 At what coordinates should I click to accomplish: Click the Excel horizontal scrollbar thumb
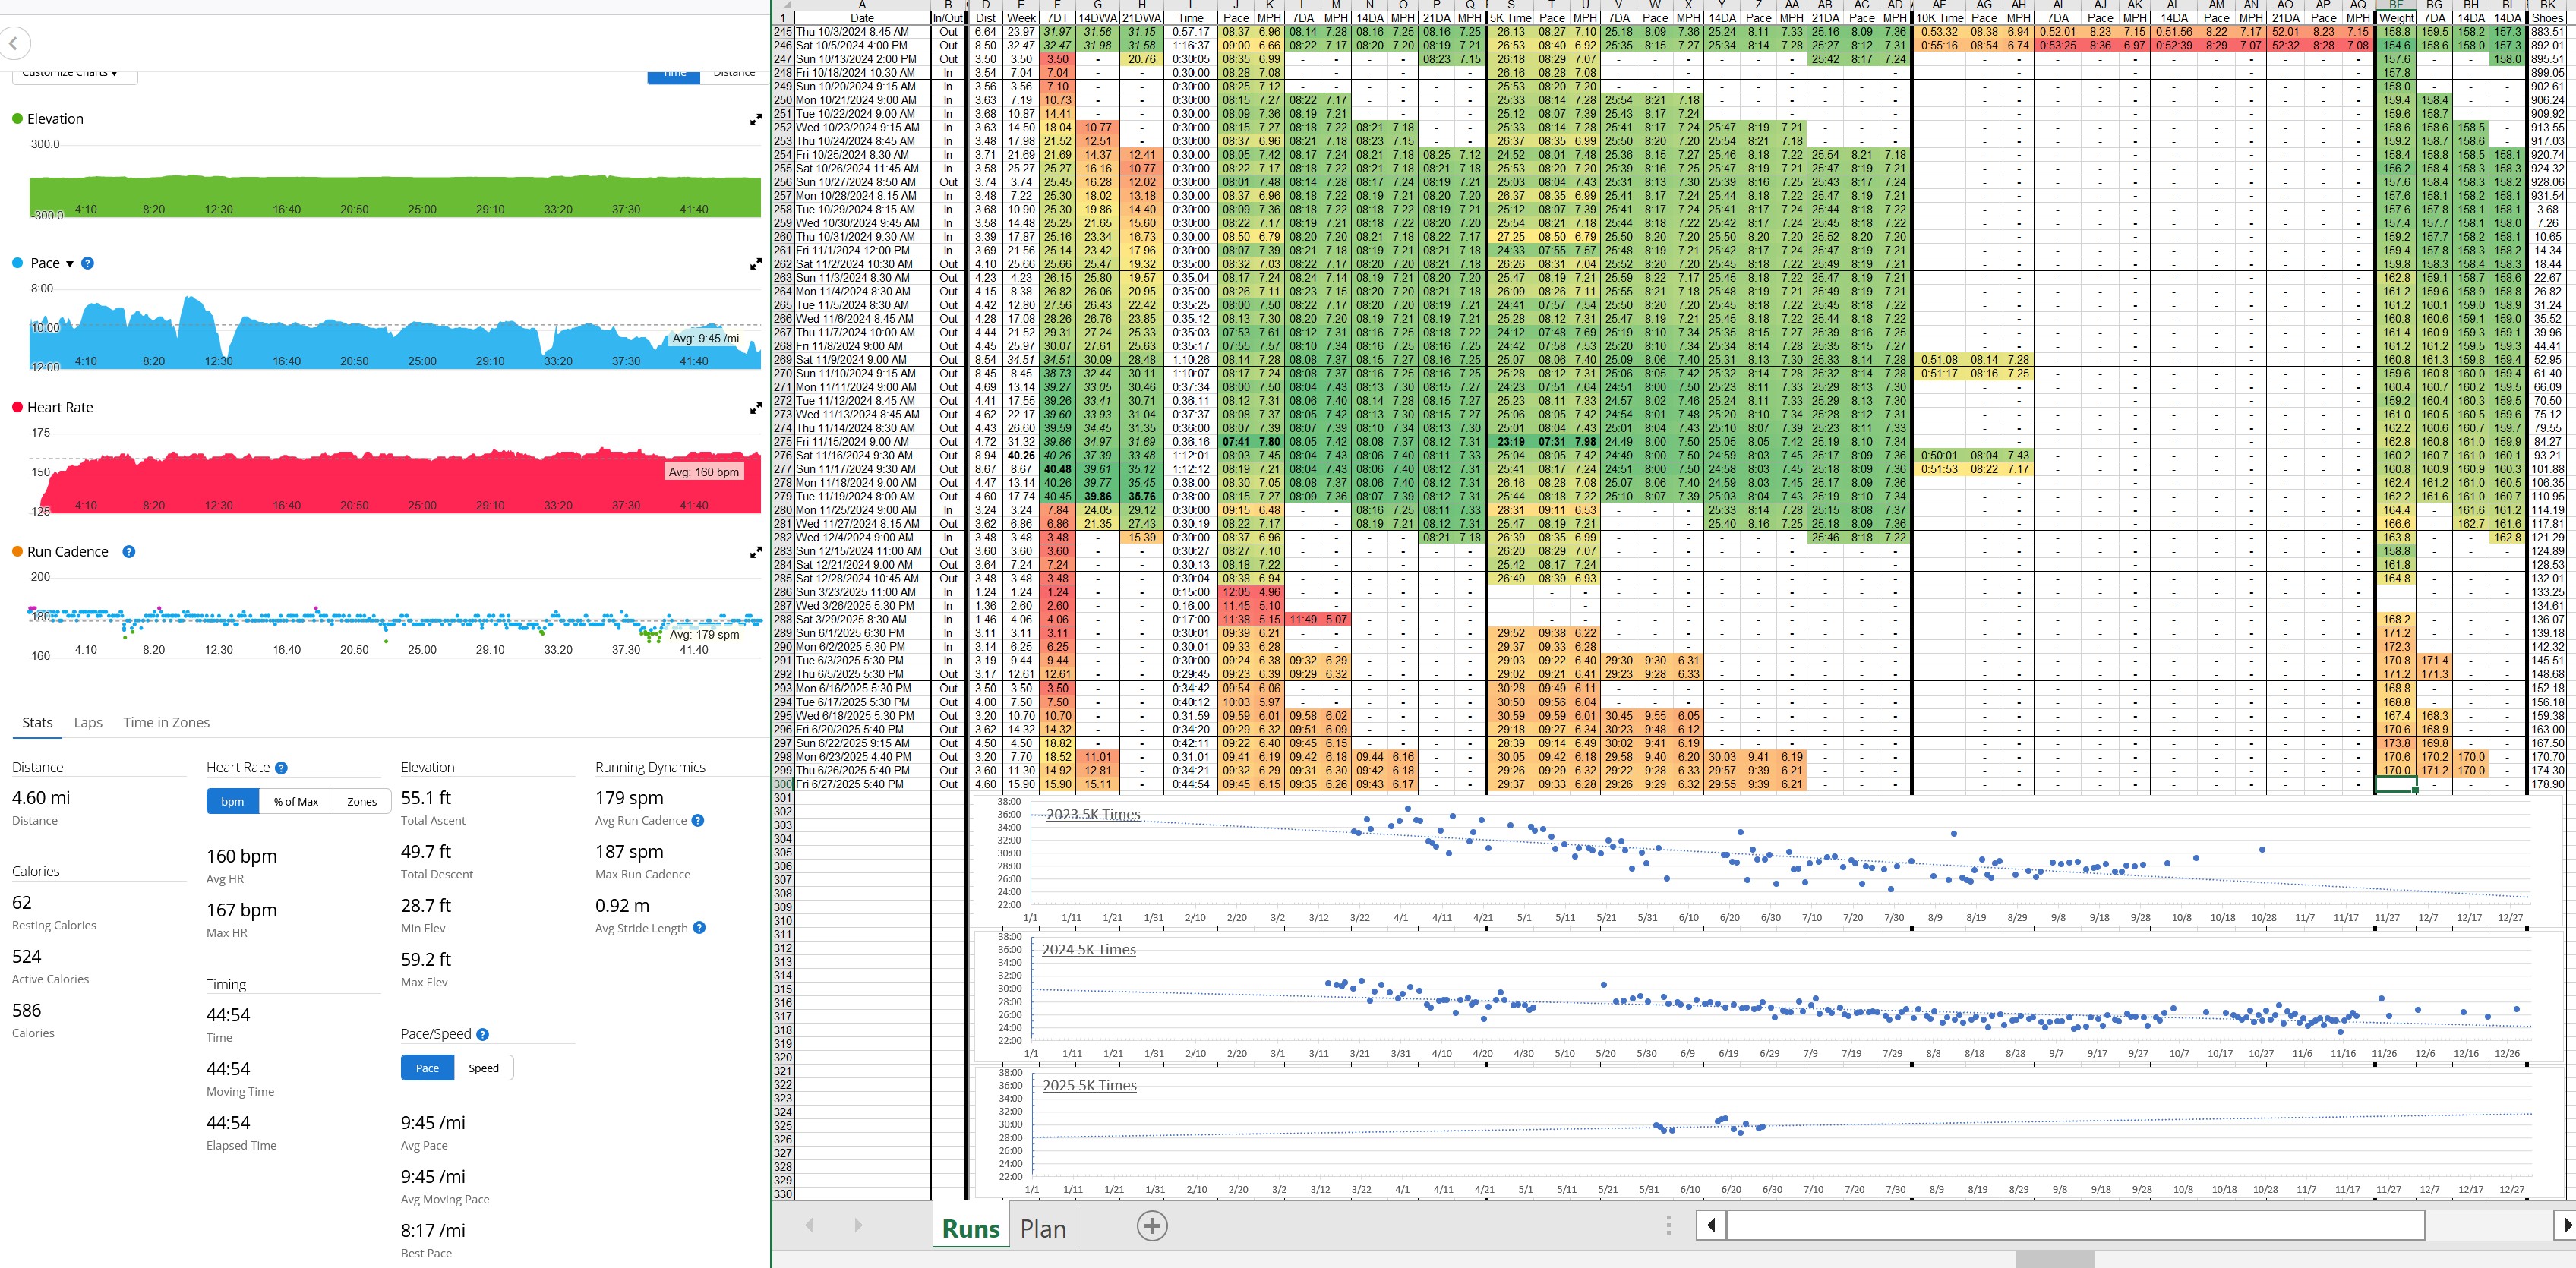click(2075, 1225)
